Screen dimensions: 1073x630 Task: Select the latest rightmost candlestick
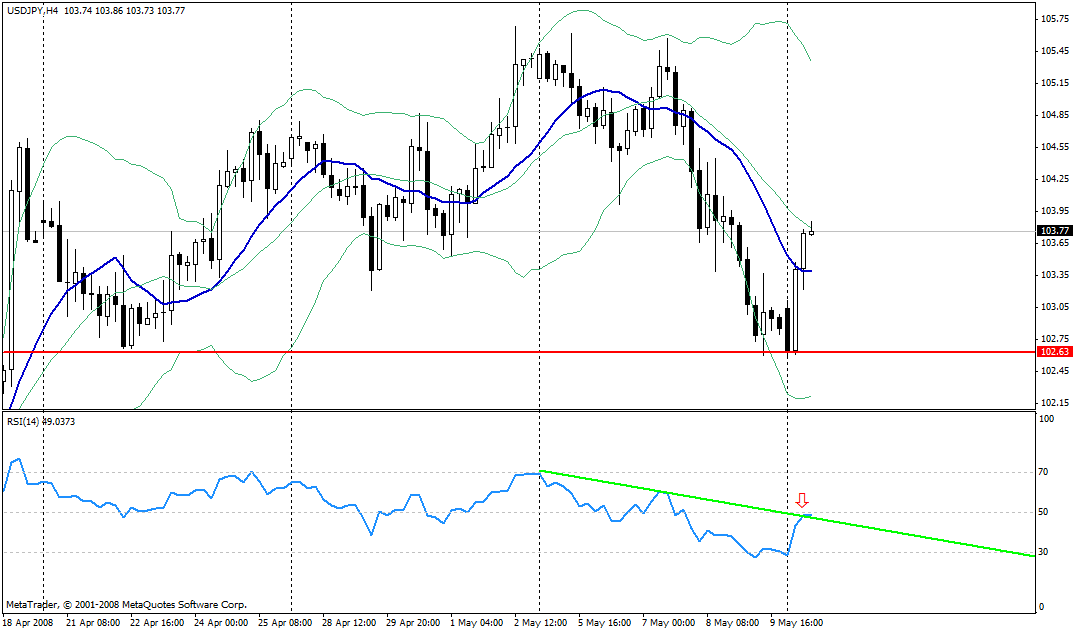click(x=812, y=231)
